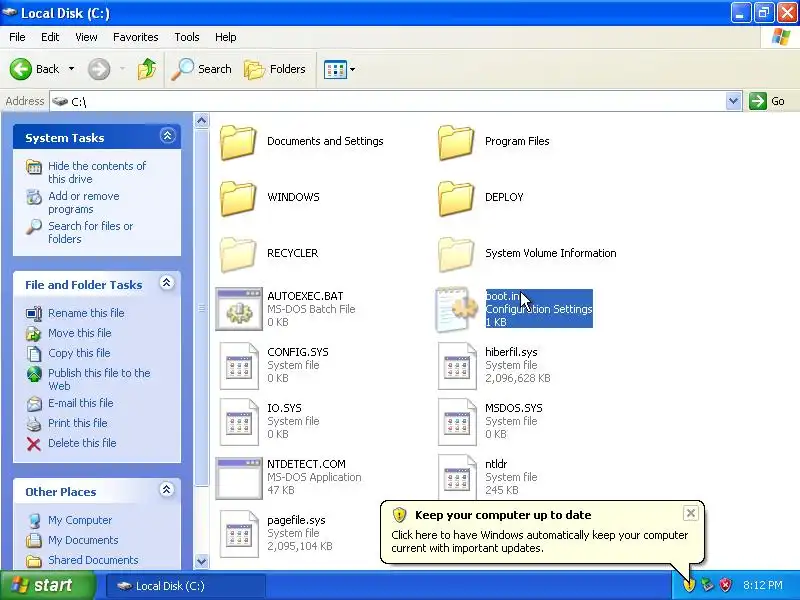Click Local Disk (C:) taskbar button
This screenshot has height=600, width=800.
click(186, 586)
